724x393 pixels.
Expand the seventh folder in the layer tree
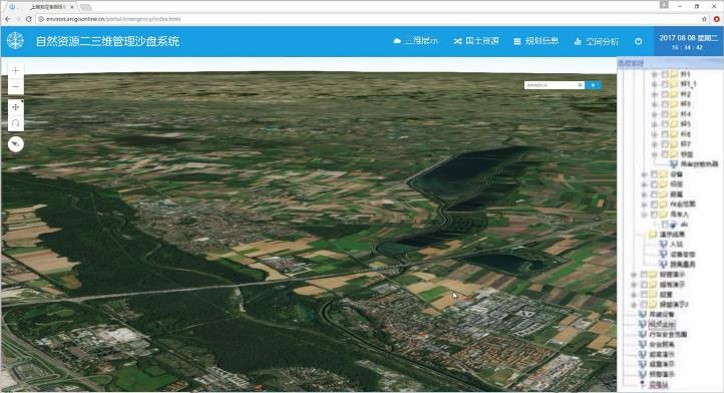tap(654, 134)
